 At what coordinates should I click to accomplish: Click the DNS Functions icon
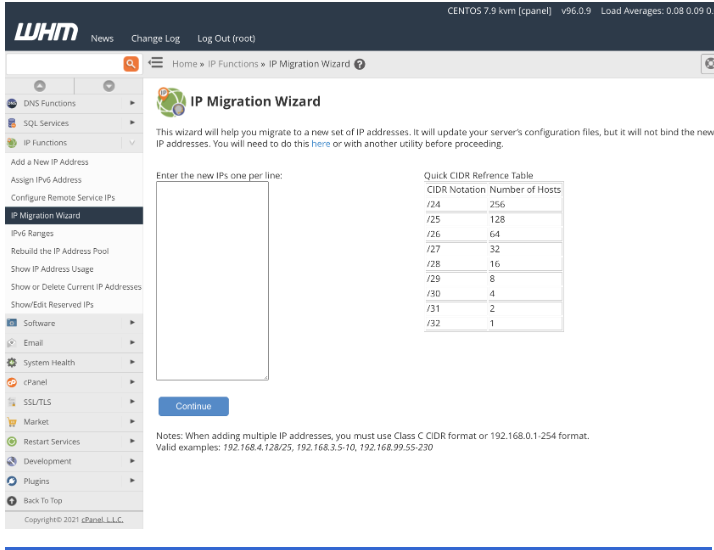click(x=12, y=103)
